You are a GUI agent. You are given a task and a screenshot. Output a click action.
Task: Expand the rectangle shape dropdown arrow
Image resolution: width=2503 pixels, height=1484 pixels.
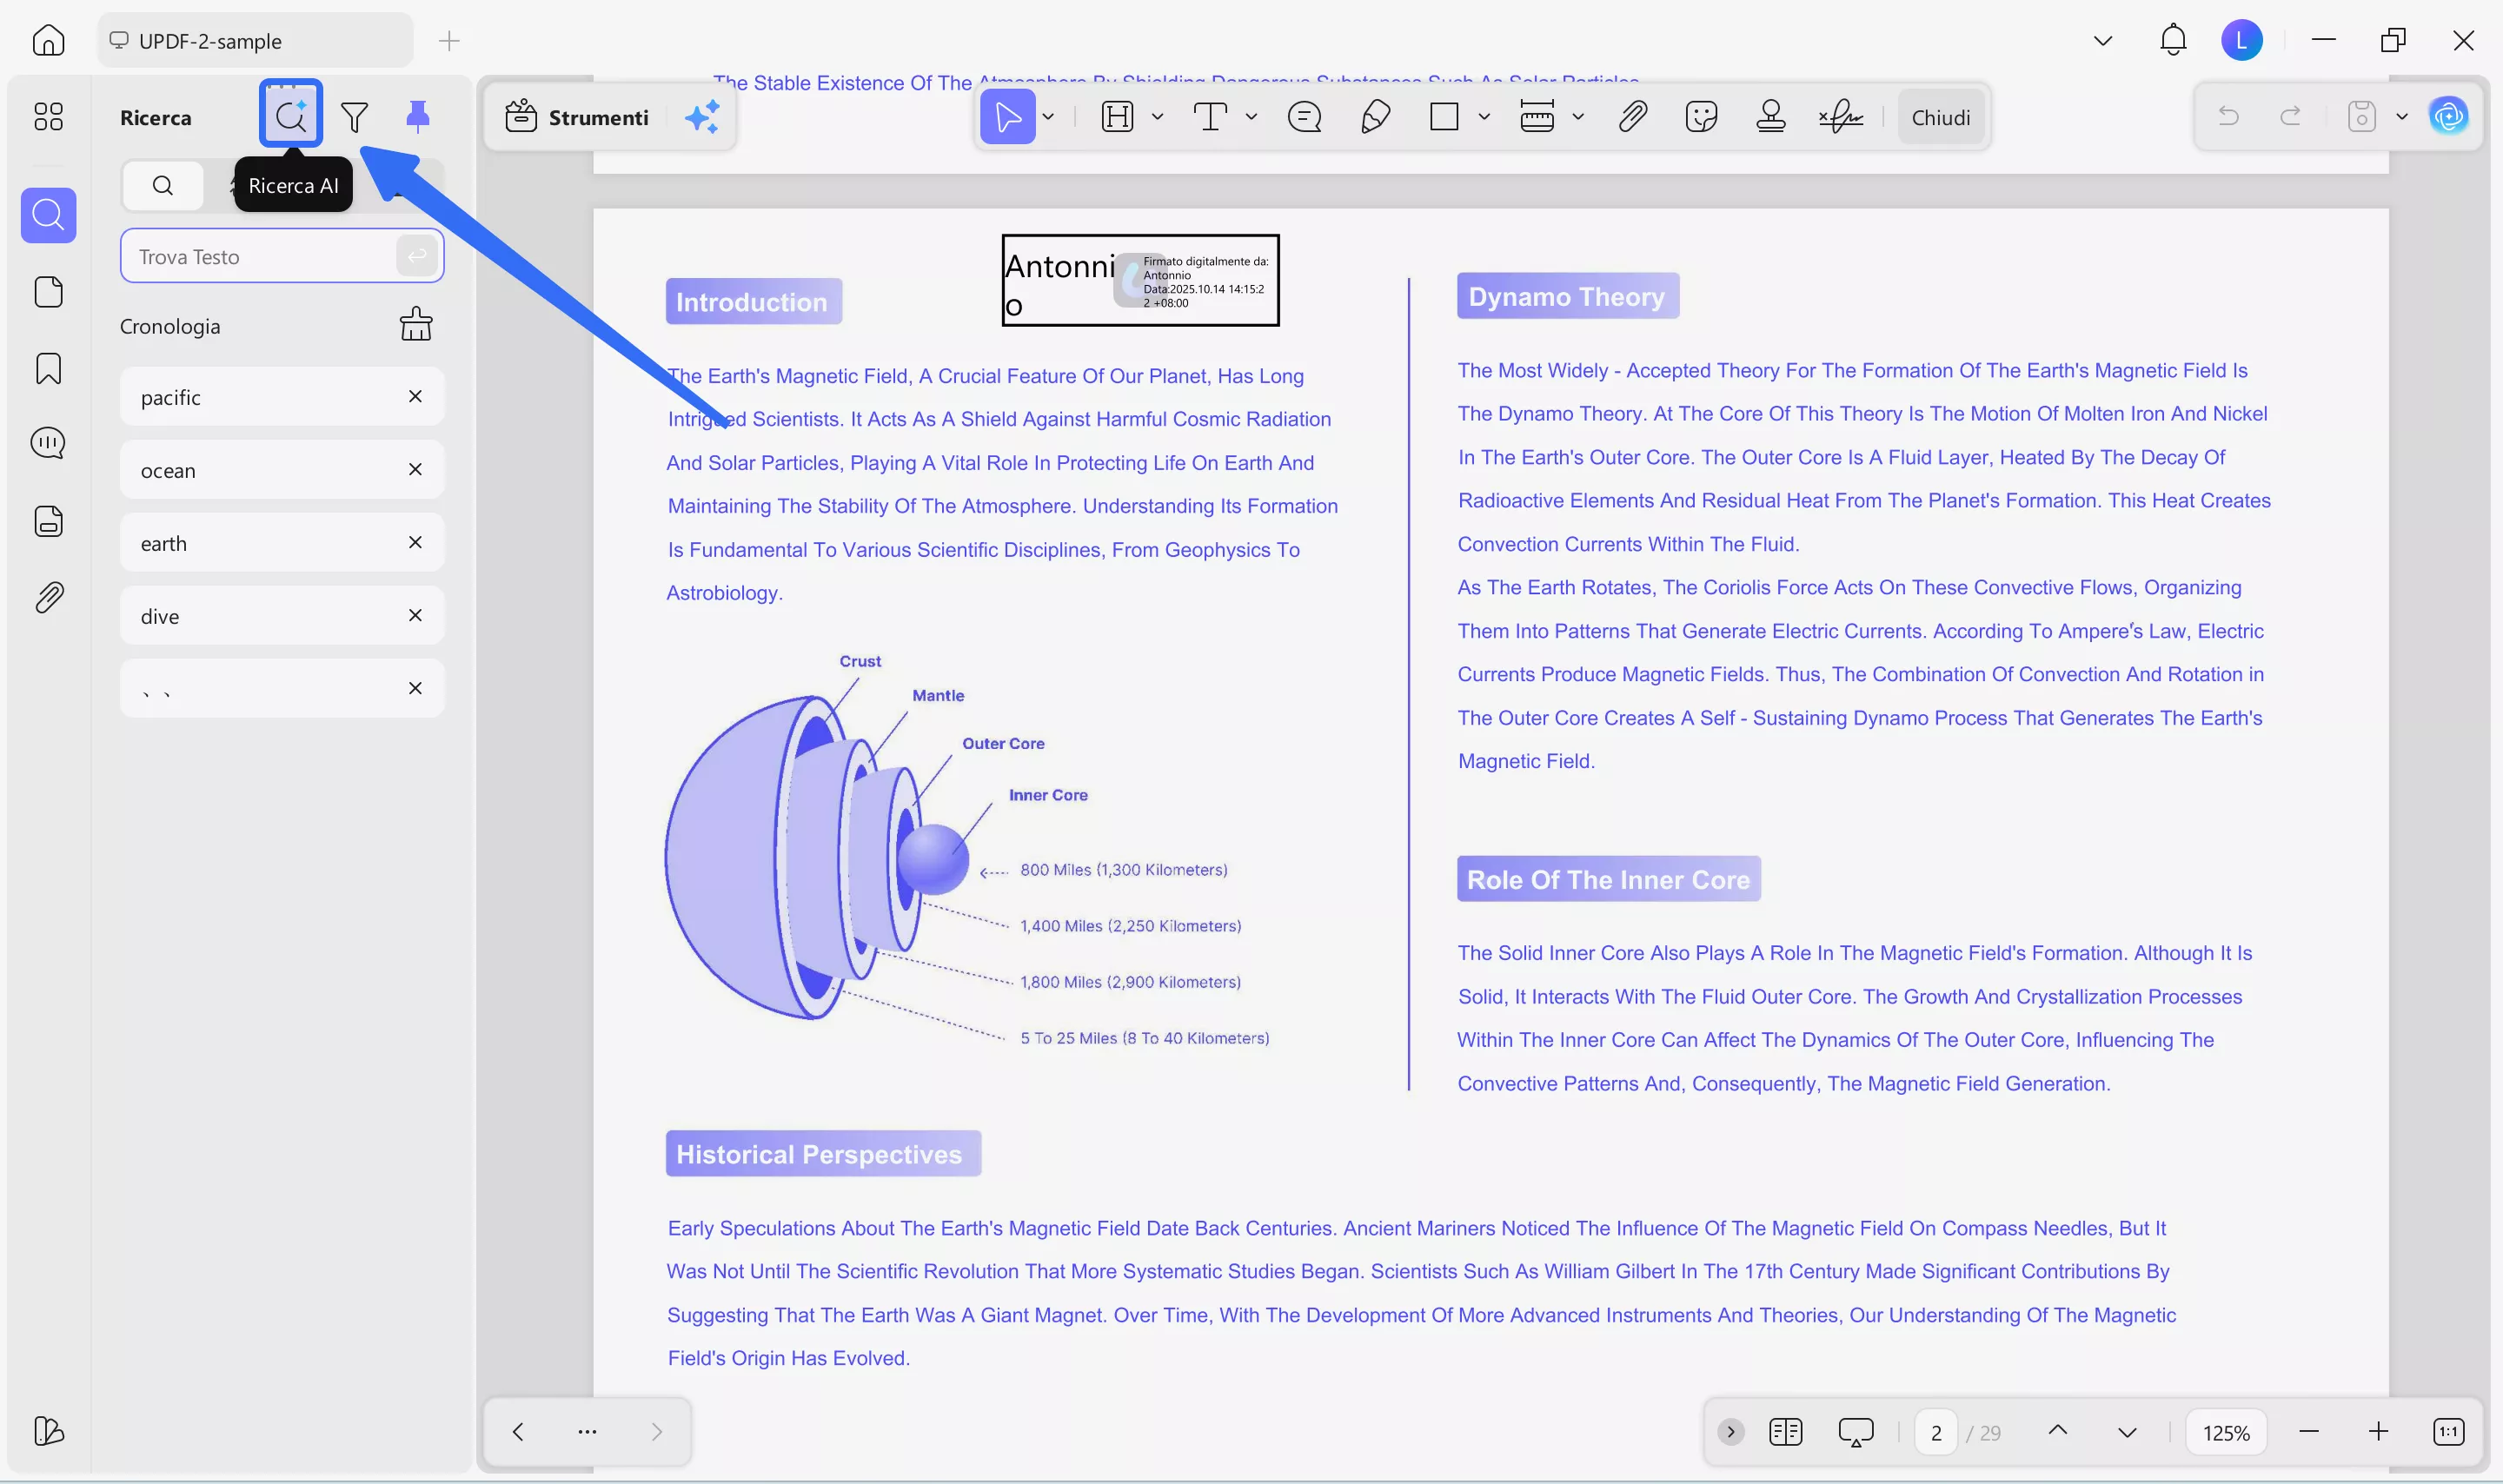tap(1484, 117)
